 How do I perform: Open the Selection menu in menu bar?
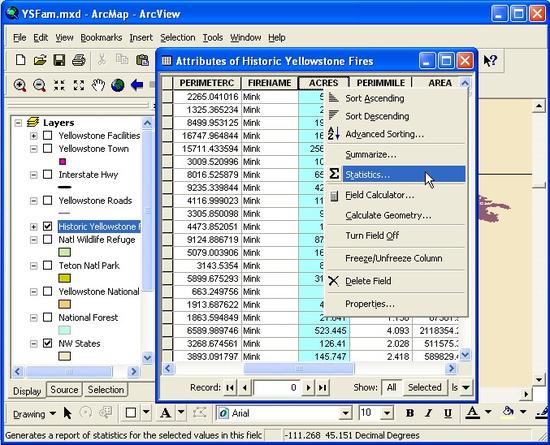[177, 37]
